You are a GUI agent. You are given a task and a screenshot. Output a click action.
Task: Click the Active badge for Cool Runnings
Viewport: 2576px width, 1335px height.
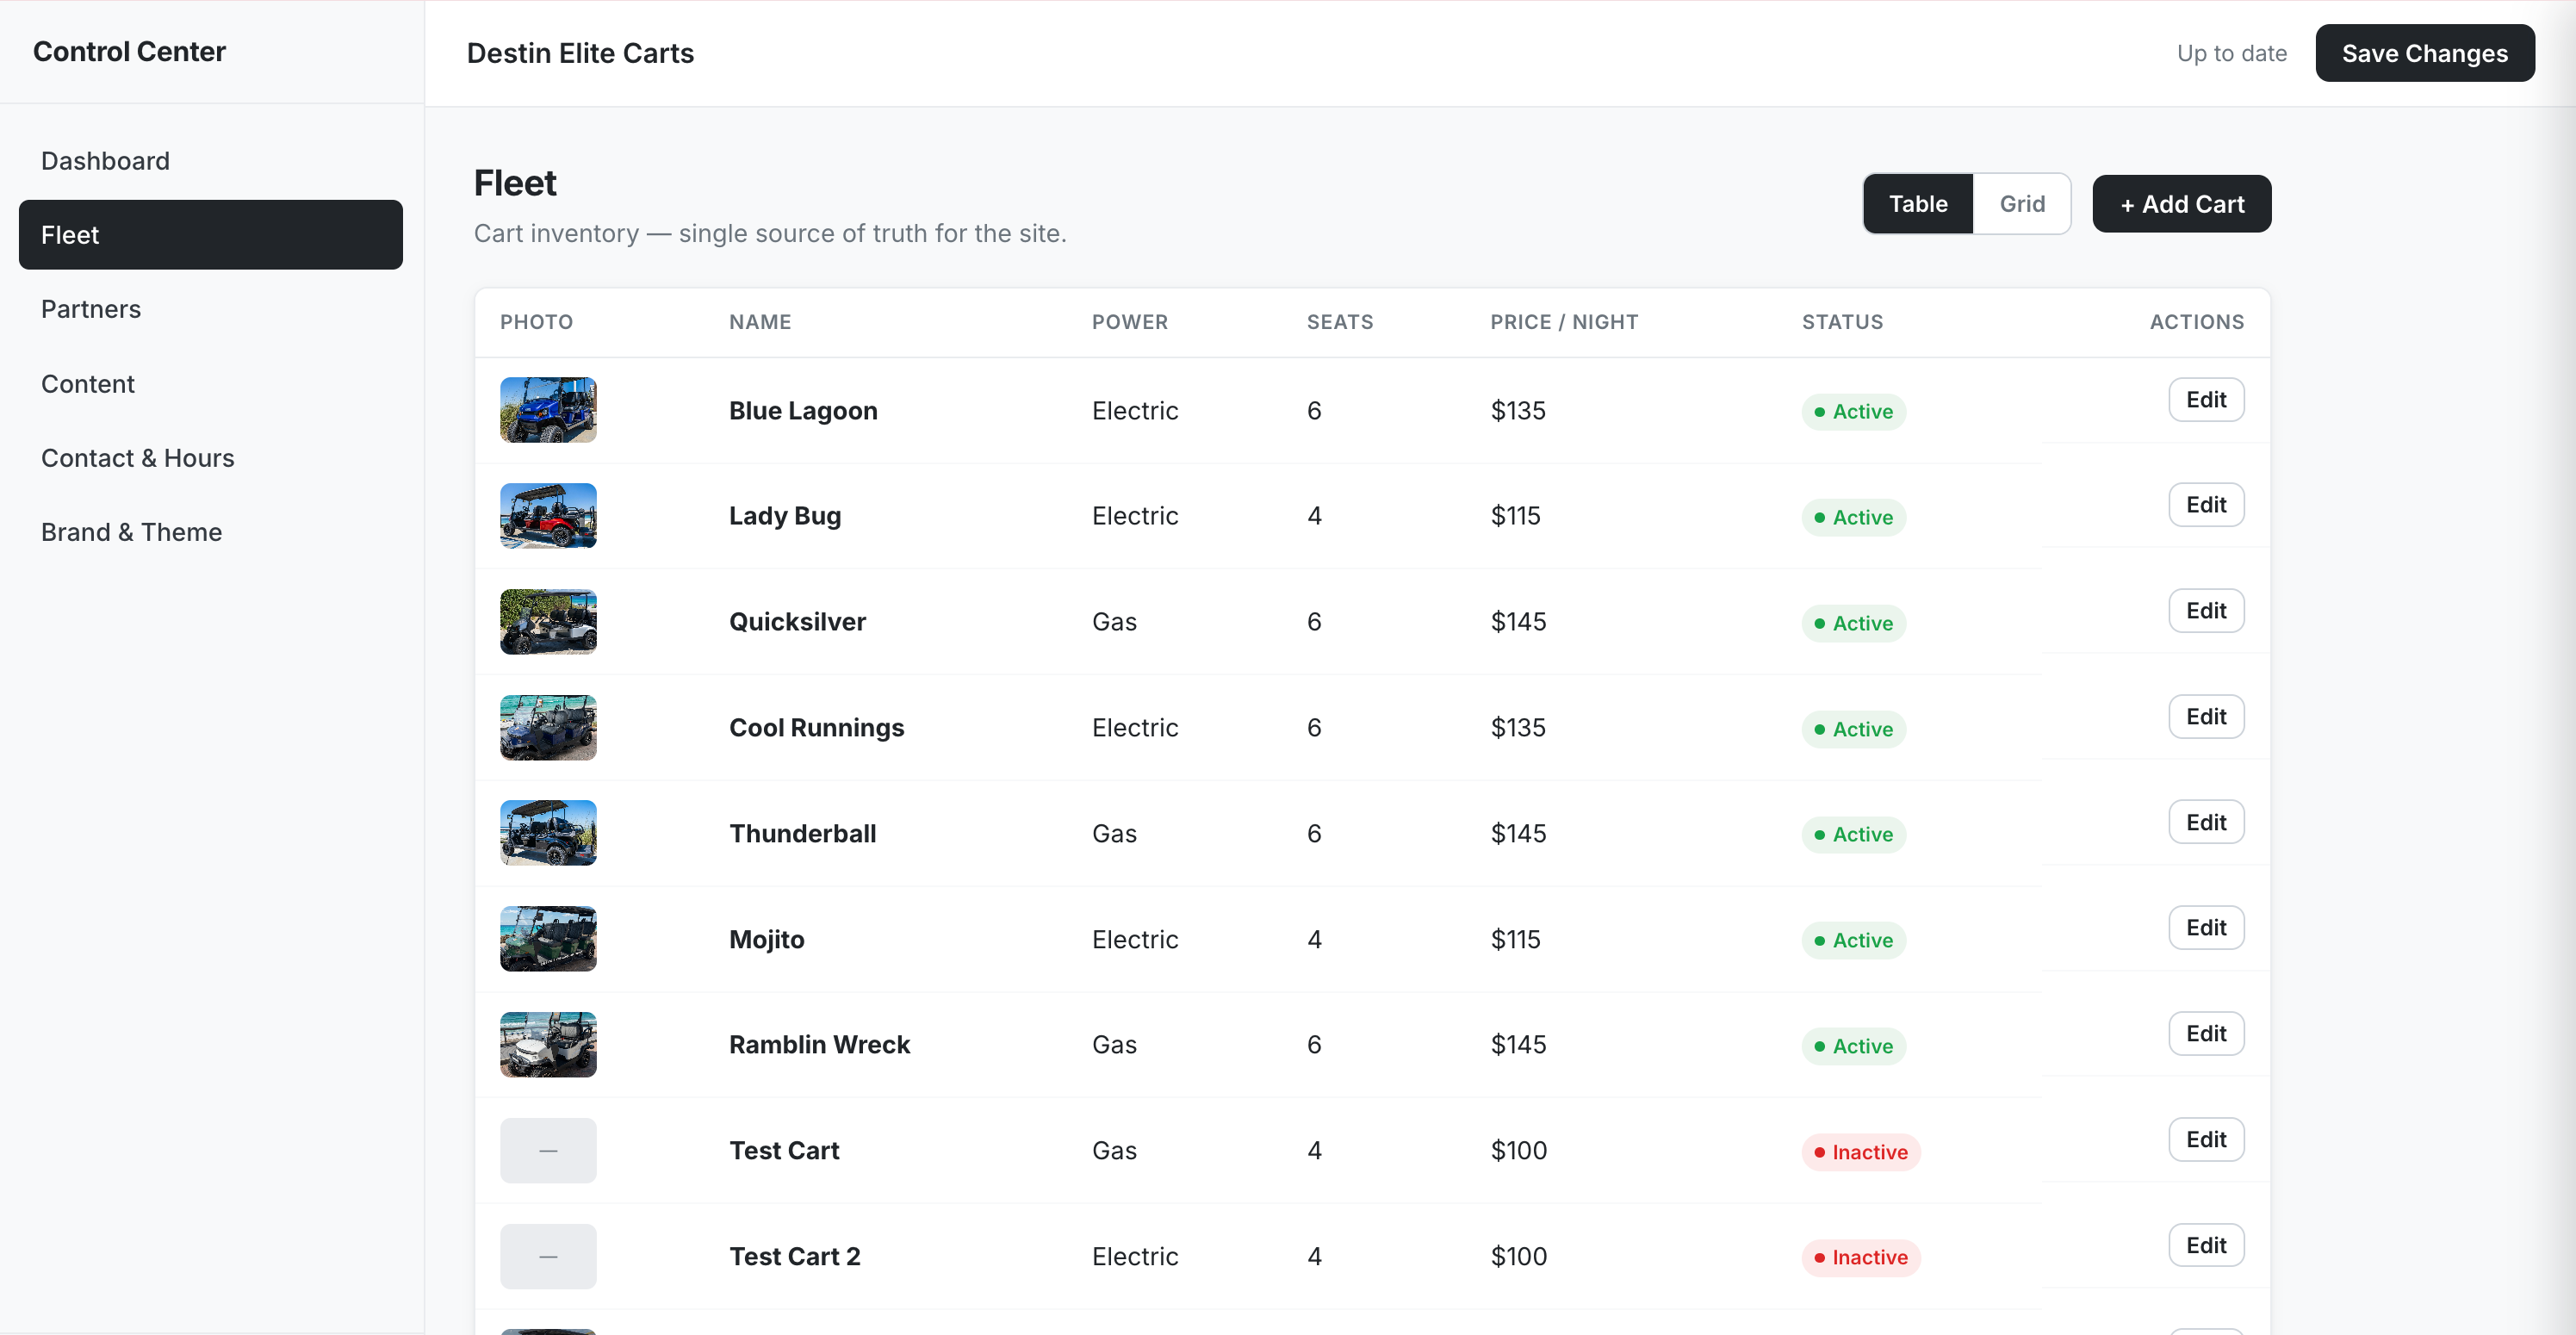pos(1853,730)
